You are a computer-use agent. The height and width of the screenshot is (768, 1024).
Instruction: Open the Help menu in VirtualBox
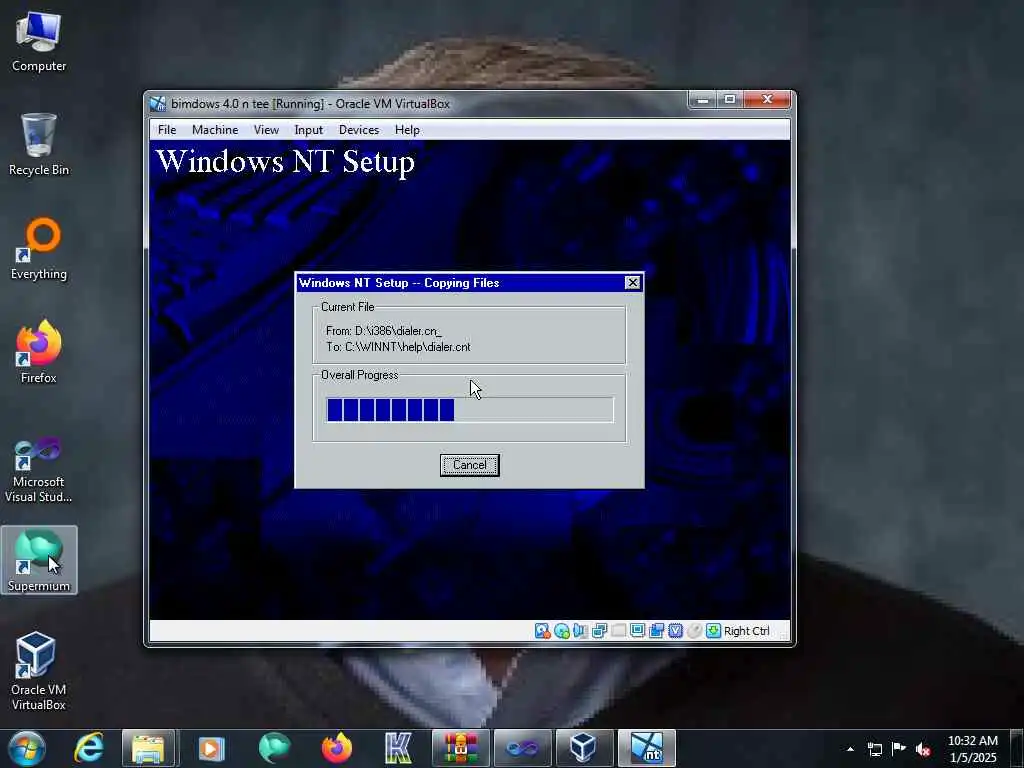407,130
